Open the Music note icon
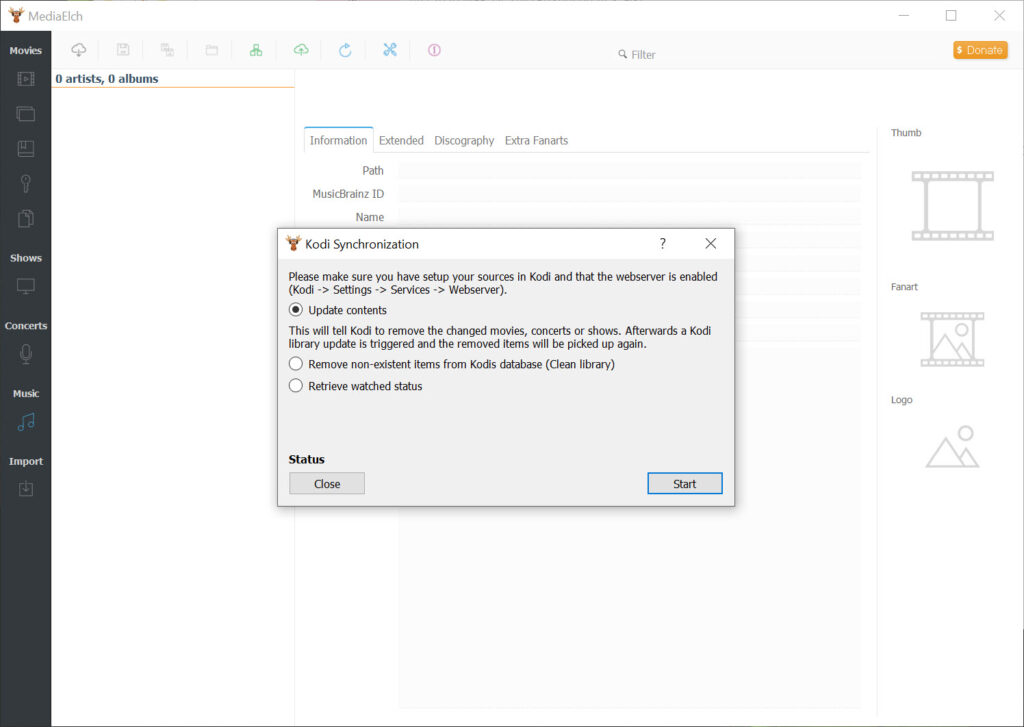Screen dimensions: 1024x727 click(x=25, y=422)
